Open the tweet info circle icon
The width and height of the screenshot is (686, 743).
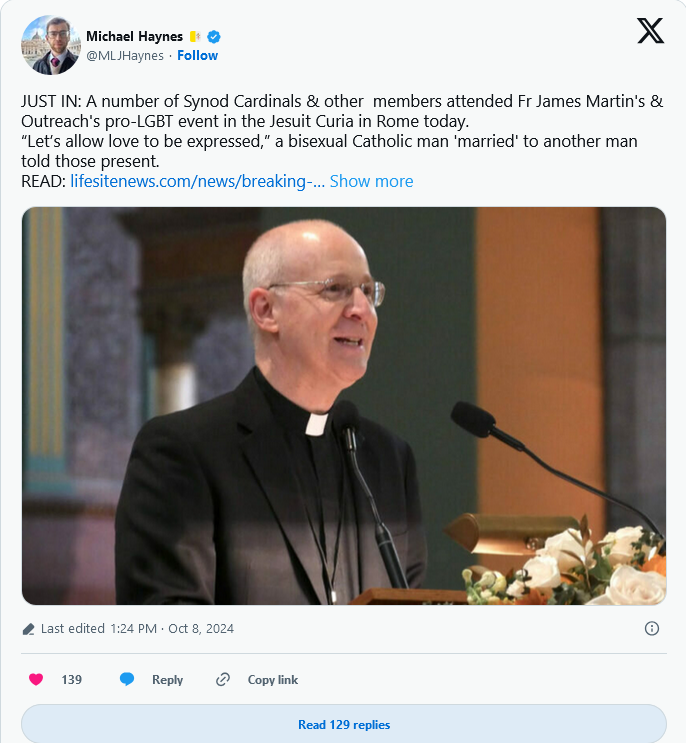tap(652, 628)
